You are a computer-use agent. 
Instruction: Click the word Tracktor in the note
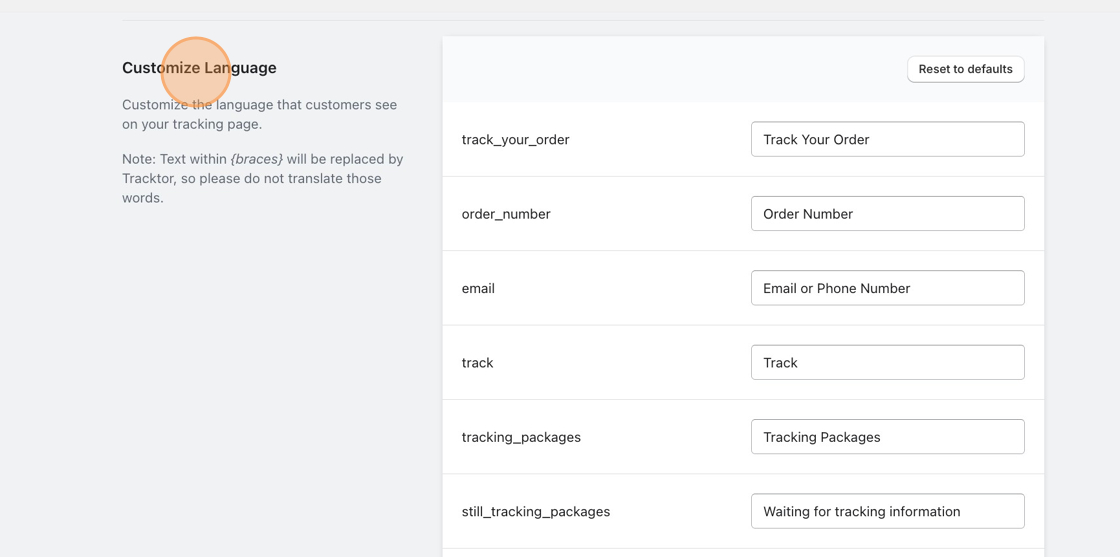click(145, 179)
